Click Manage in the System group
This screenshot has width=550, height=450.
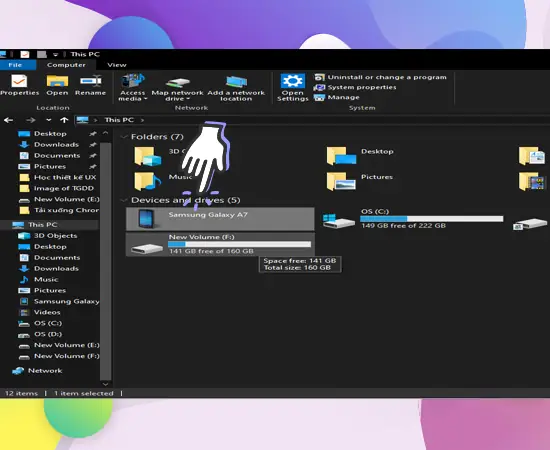[x=337, y=98]
